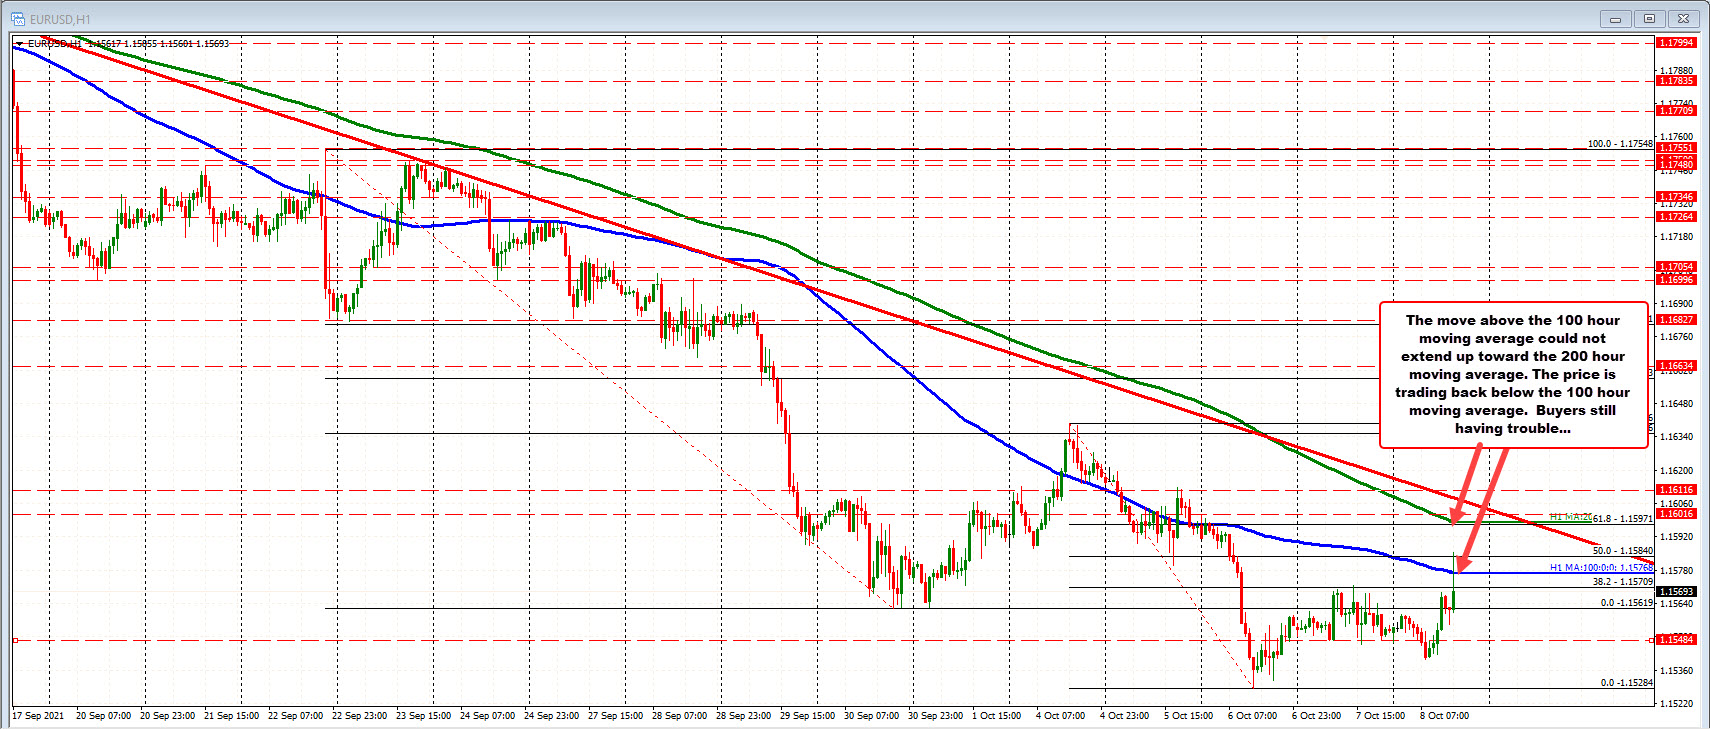Click the time axis label 28 Sep 23:00

tap(743, 716)
